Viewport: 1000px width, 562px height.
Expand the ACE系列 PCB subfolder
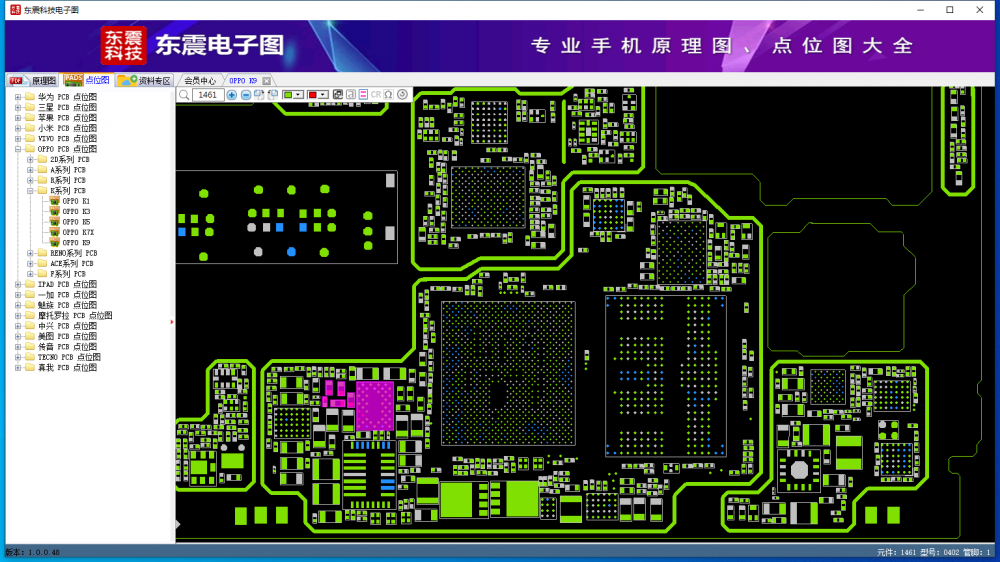pyautogui.click(x=30, y=263)
